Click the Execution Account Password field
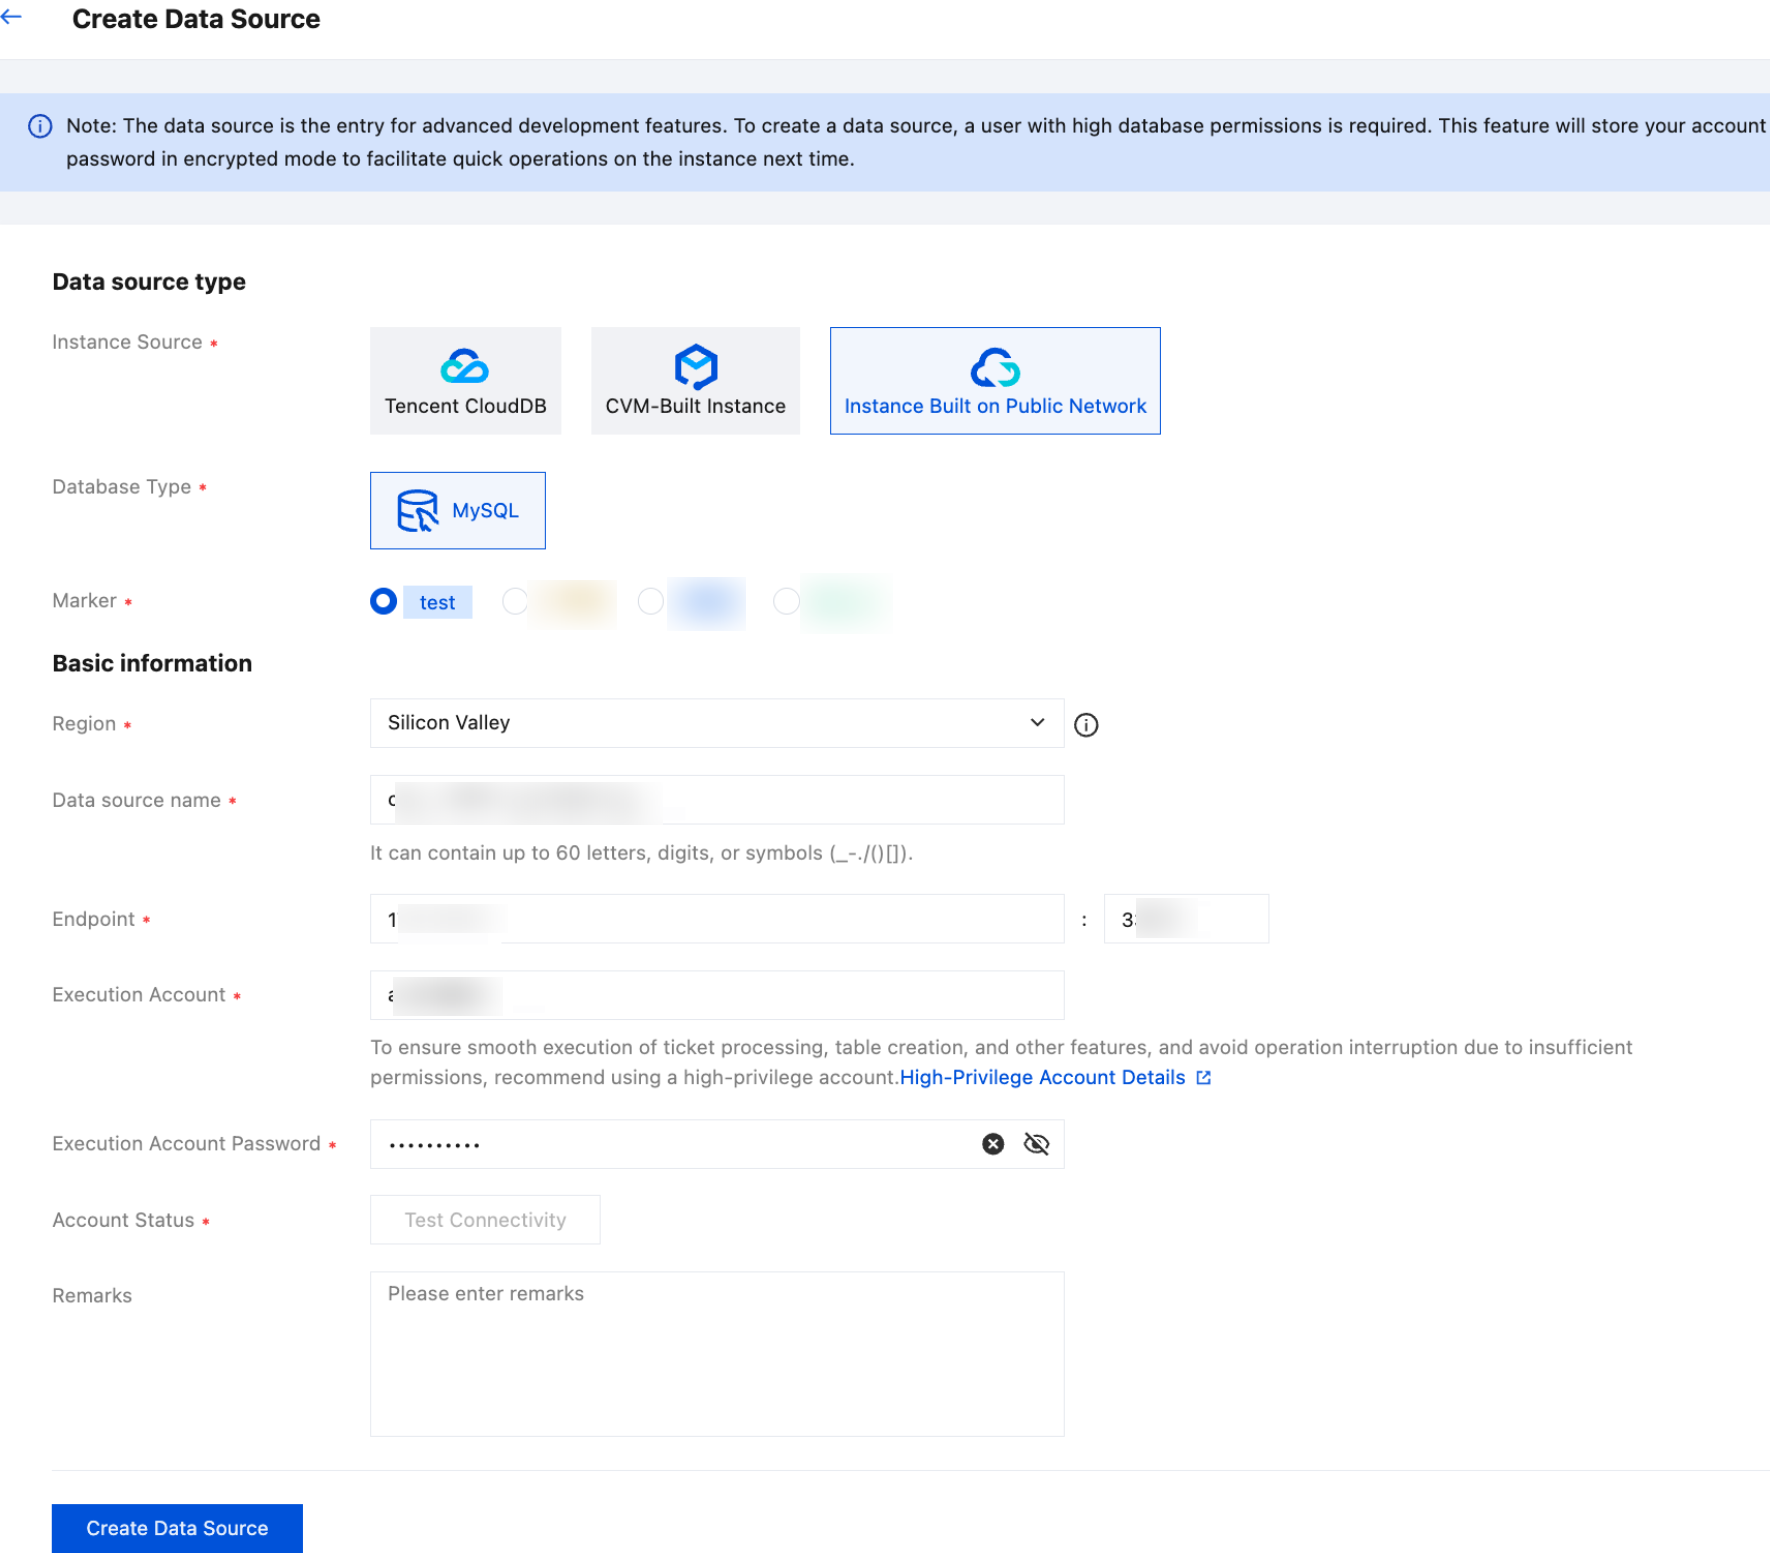 point(717,1144)
